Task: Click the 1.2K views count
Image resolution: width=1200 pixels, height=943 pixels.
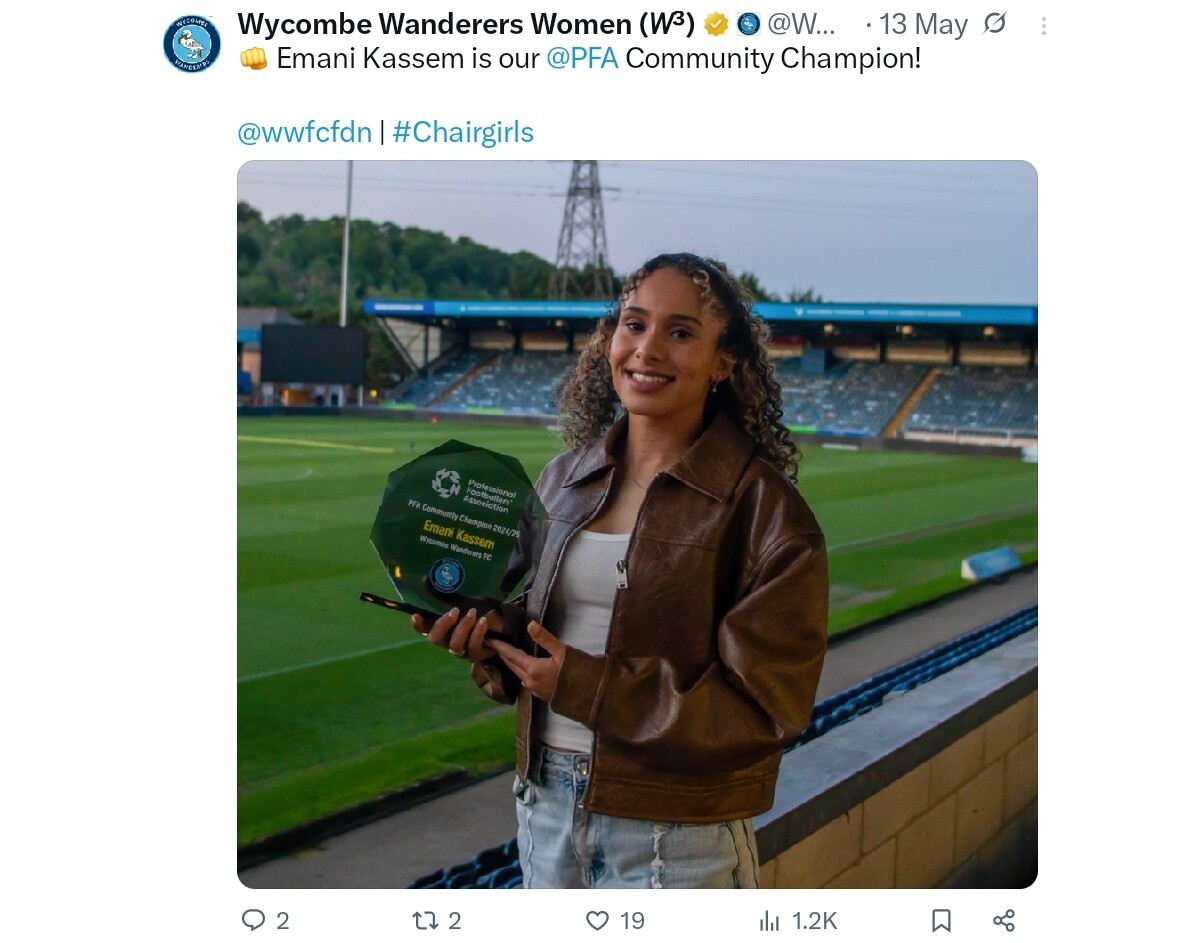Action: [x=814, y=921]
